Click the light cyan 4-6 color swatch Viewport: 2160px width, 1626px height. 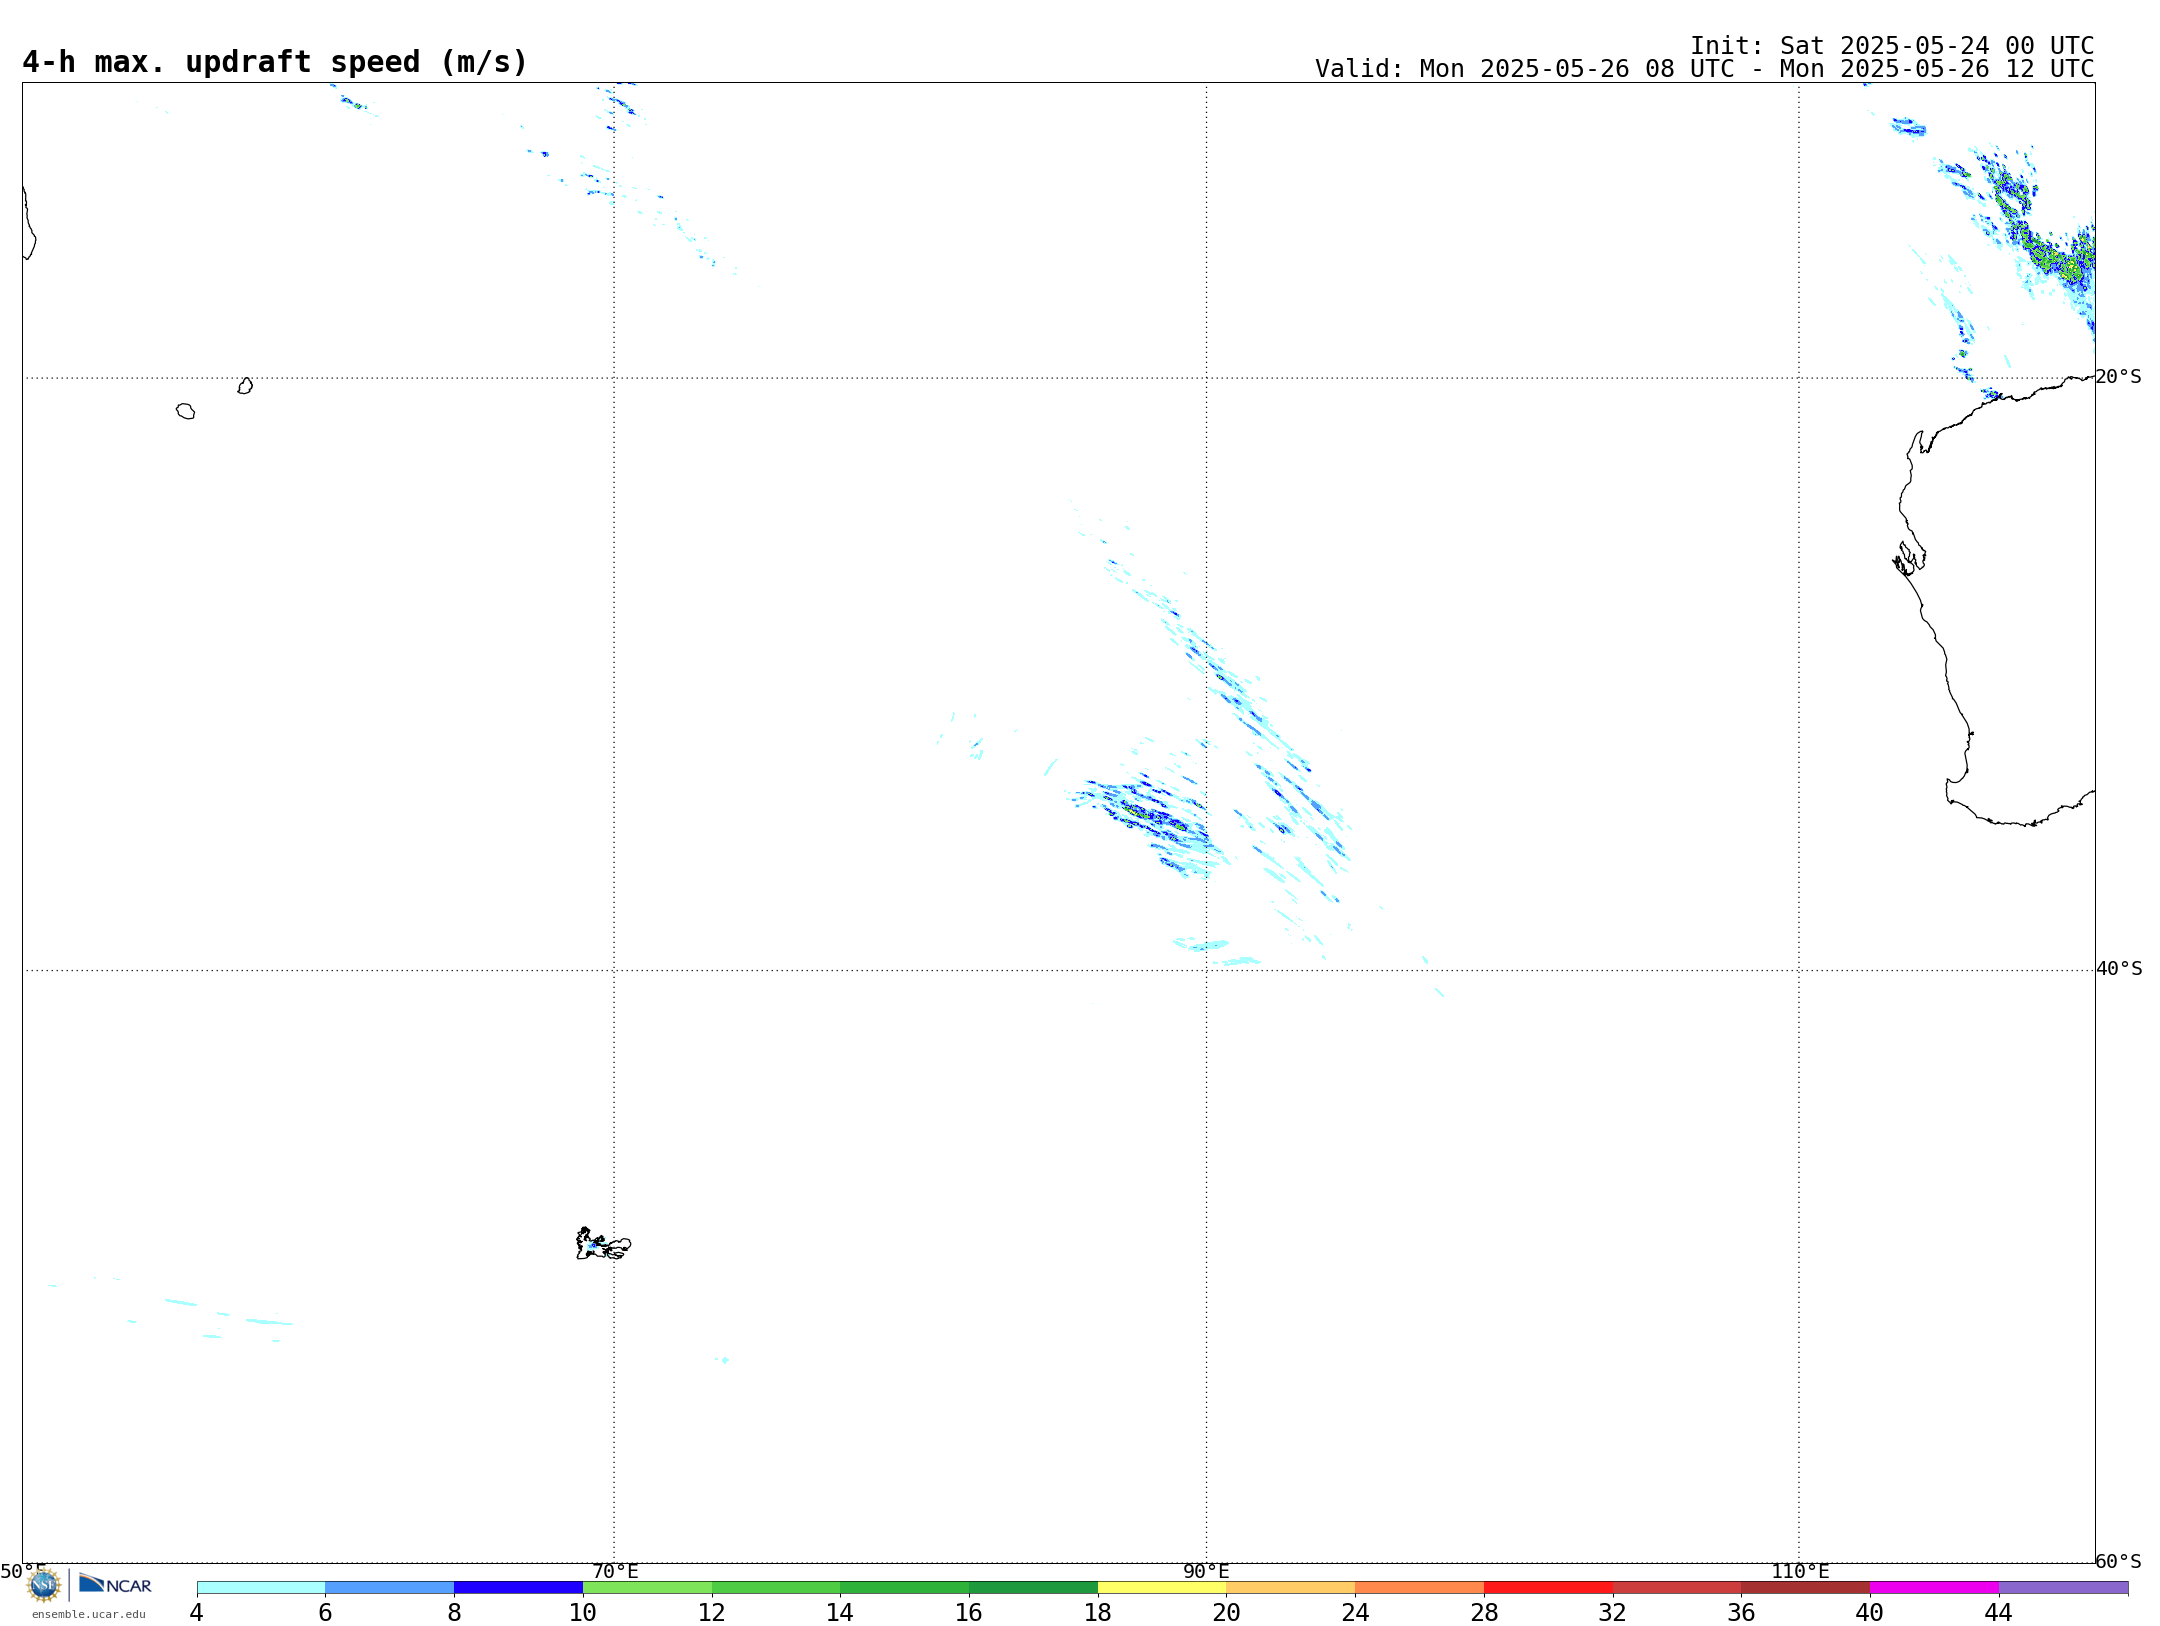click(261, 1587)
